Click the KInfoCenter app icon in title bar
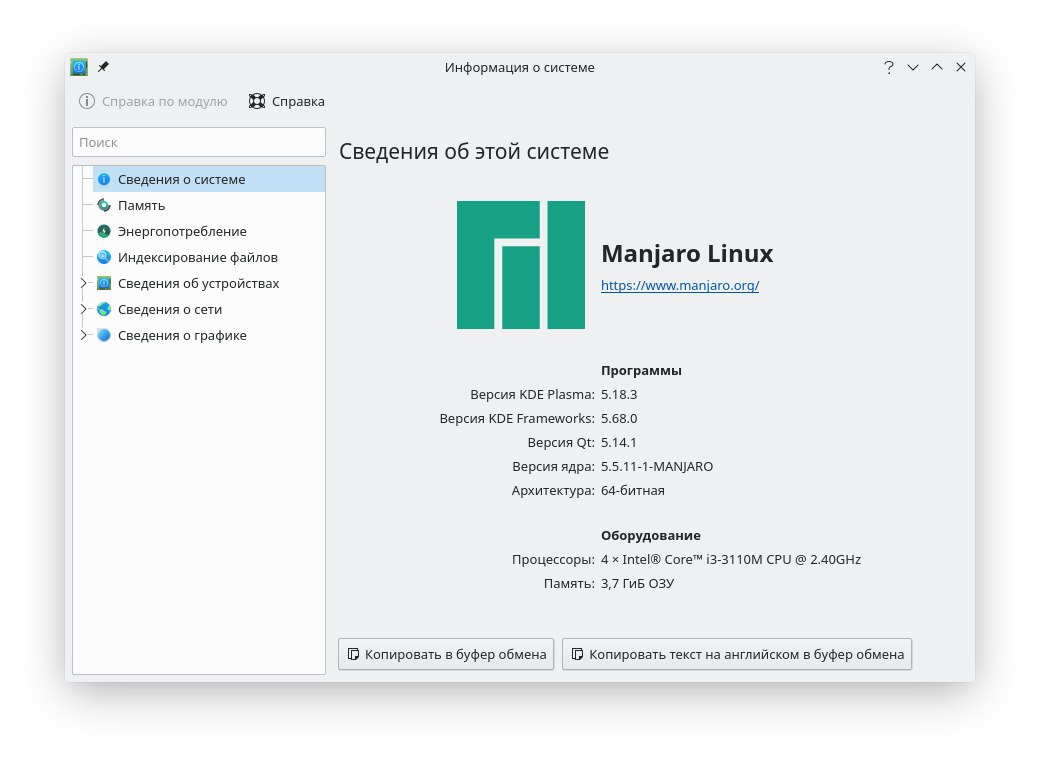 point(79,67)
